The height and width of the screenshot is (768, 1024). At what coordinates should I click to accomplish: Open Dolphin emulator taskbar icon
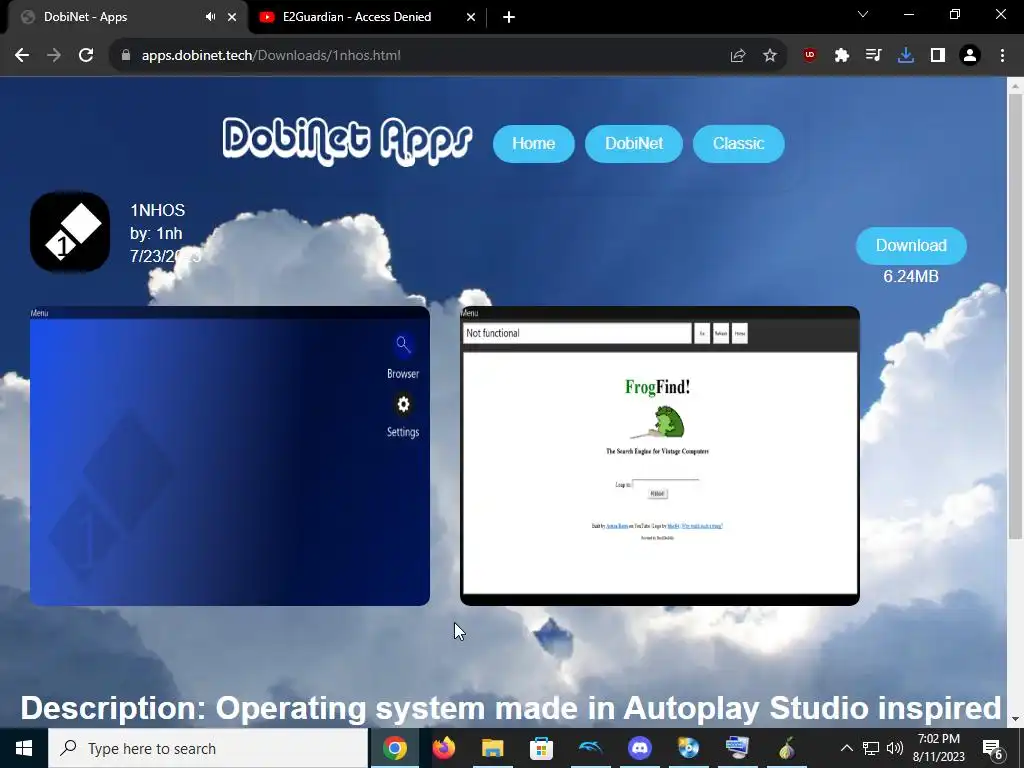point(590,748)
